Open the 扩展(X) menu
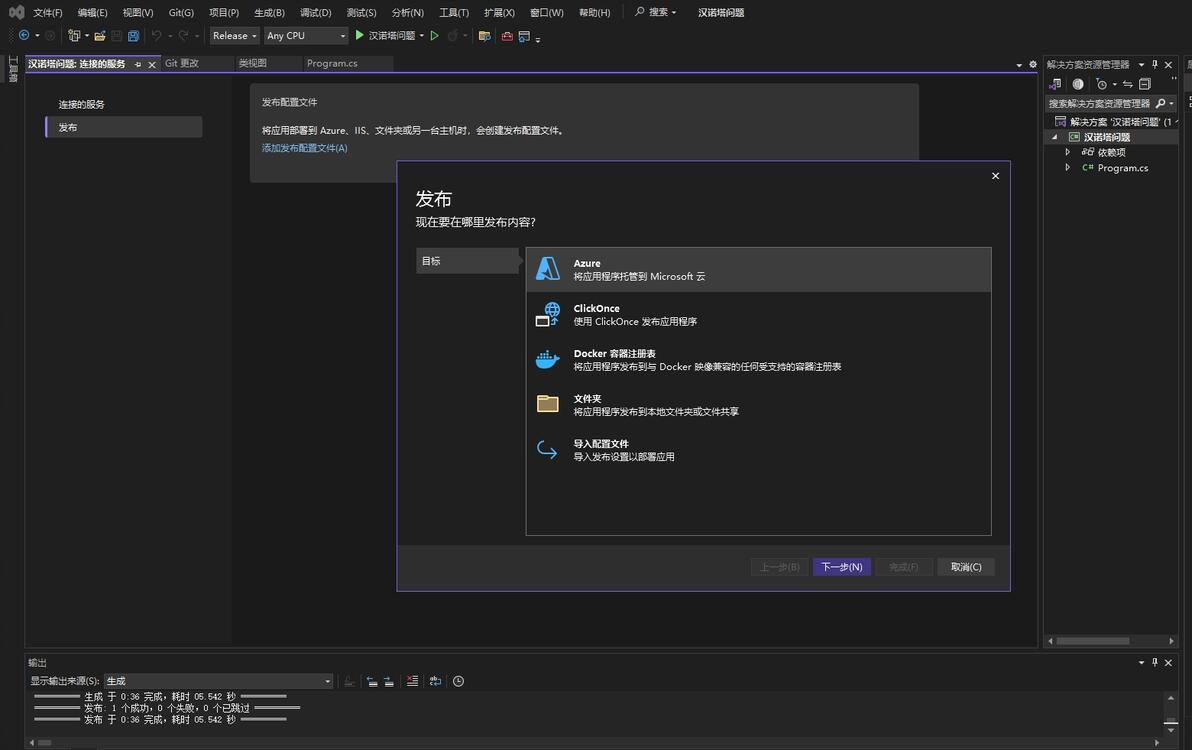This screenshot has height=750, width=1192. pyautogui.click(x=499, y=13)
